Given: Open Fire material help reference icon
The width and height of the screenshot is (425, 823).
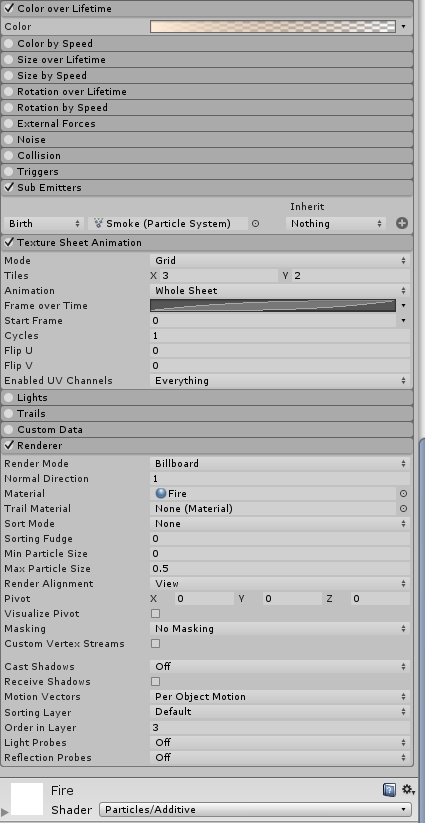Looking at the screenshot, I should [389, 790].
